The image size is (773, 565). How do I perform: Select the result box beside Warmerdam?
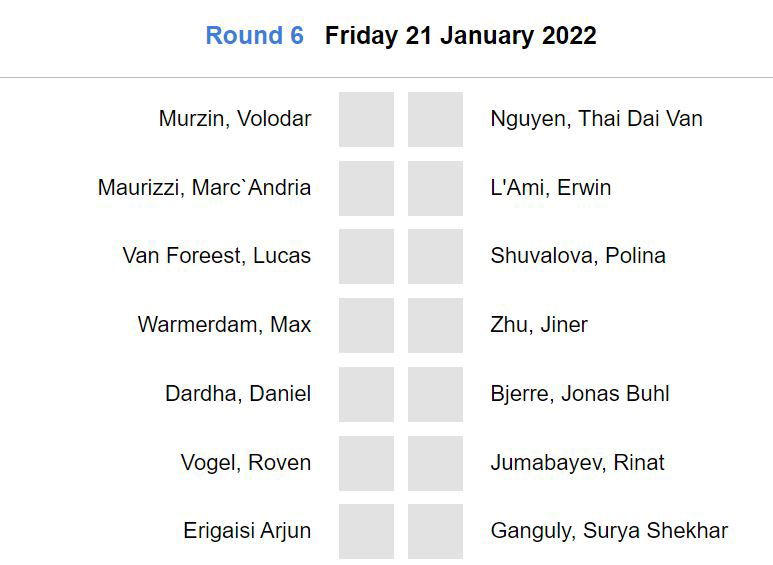366,325
